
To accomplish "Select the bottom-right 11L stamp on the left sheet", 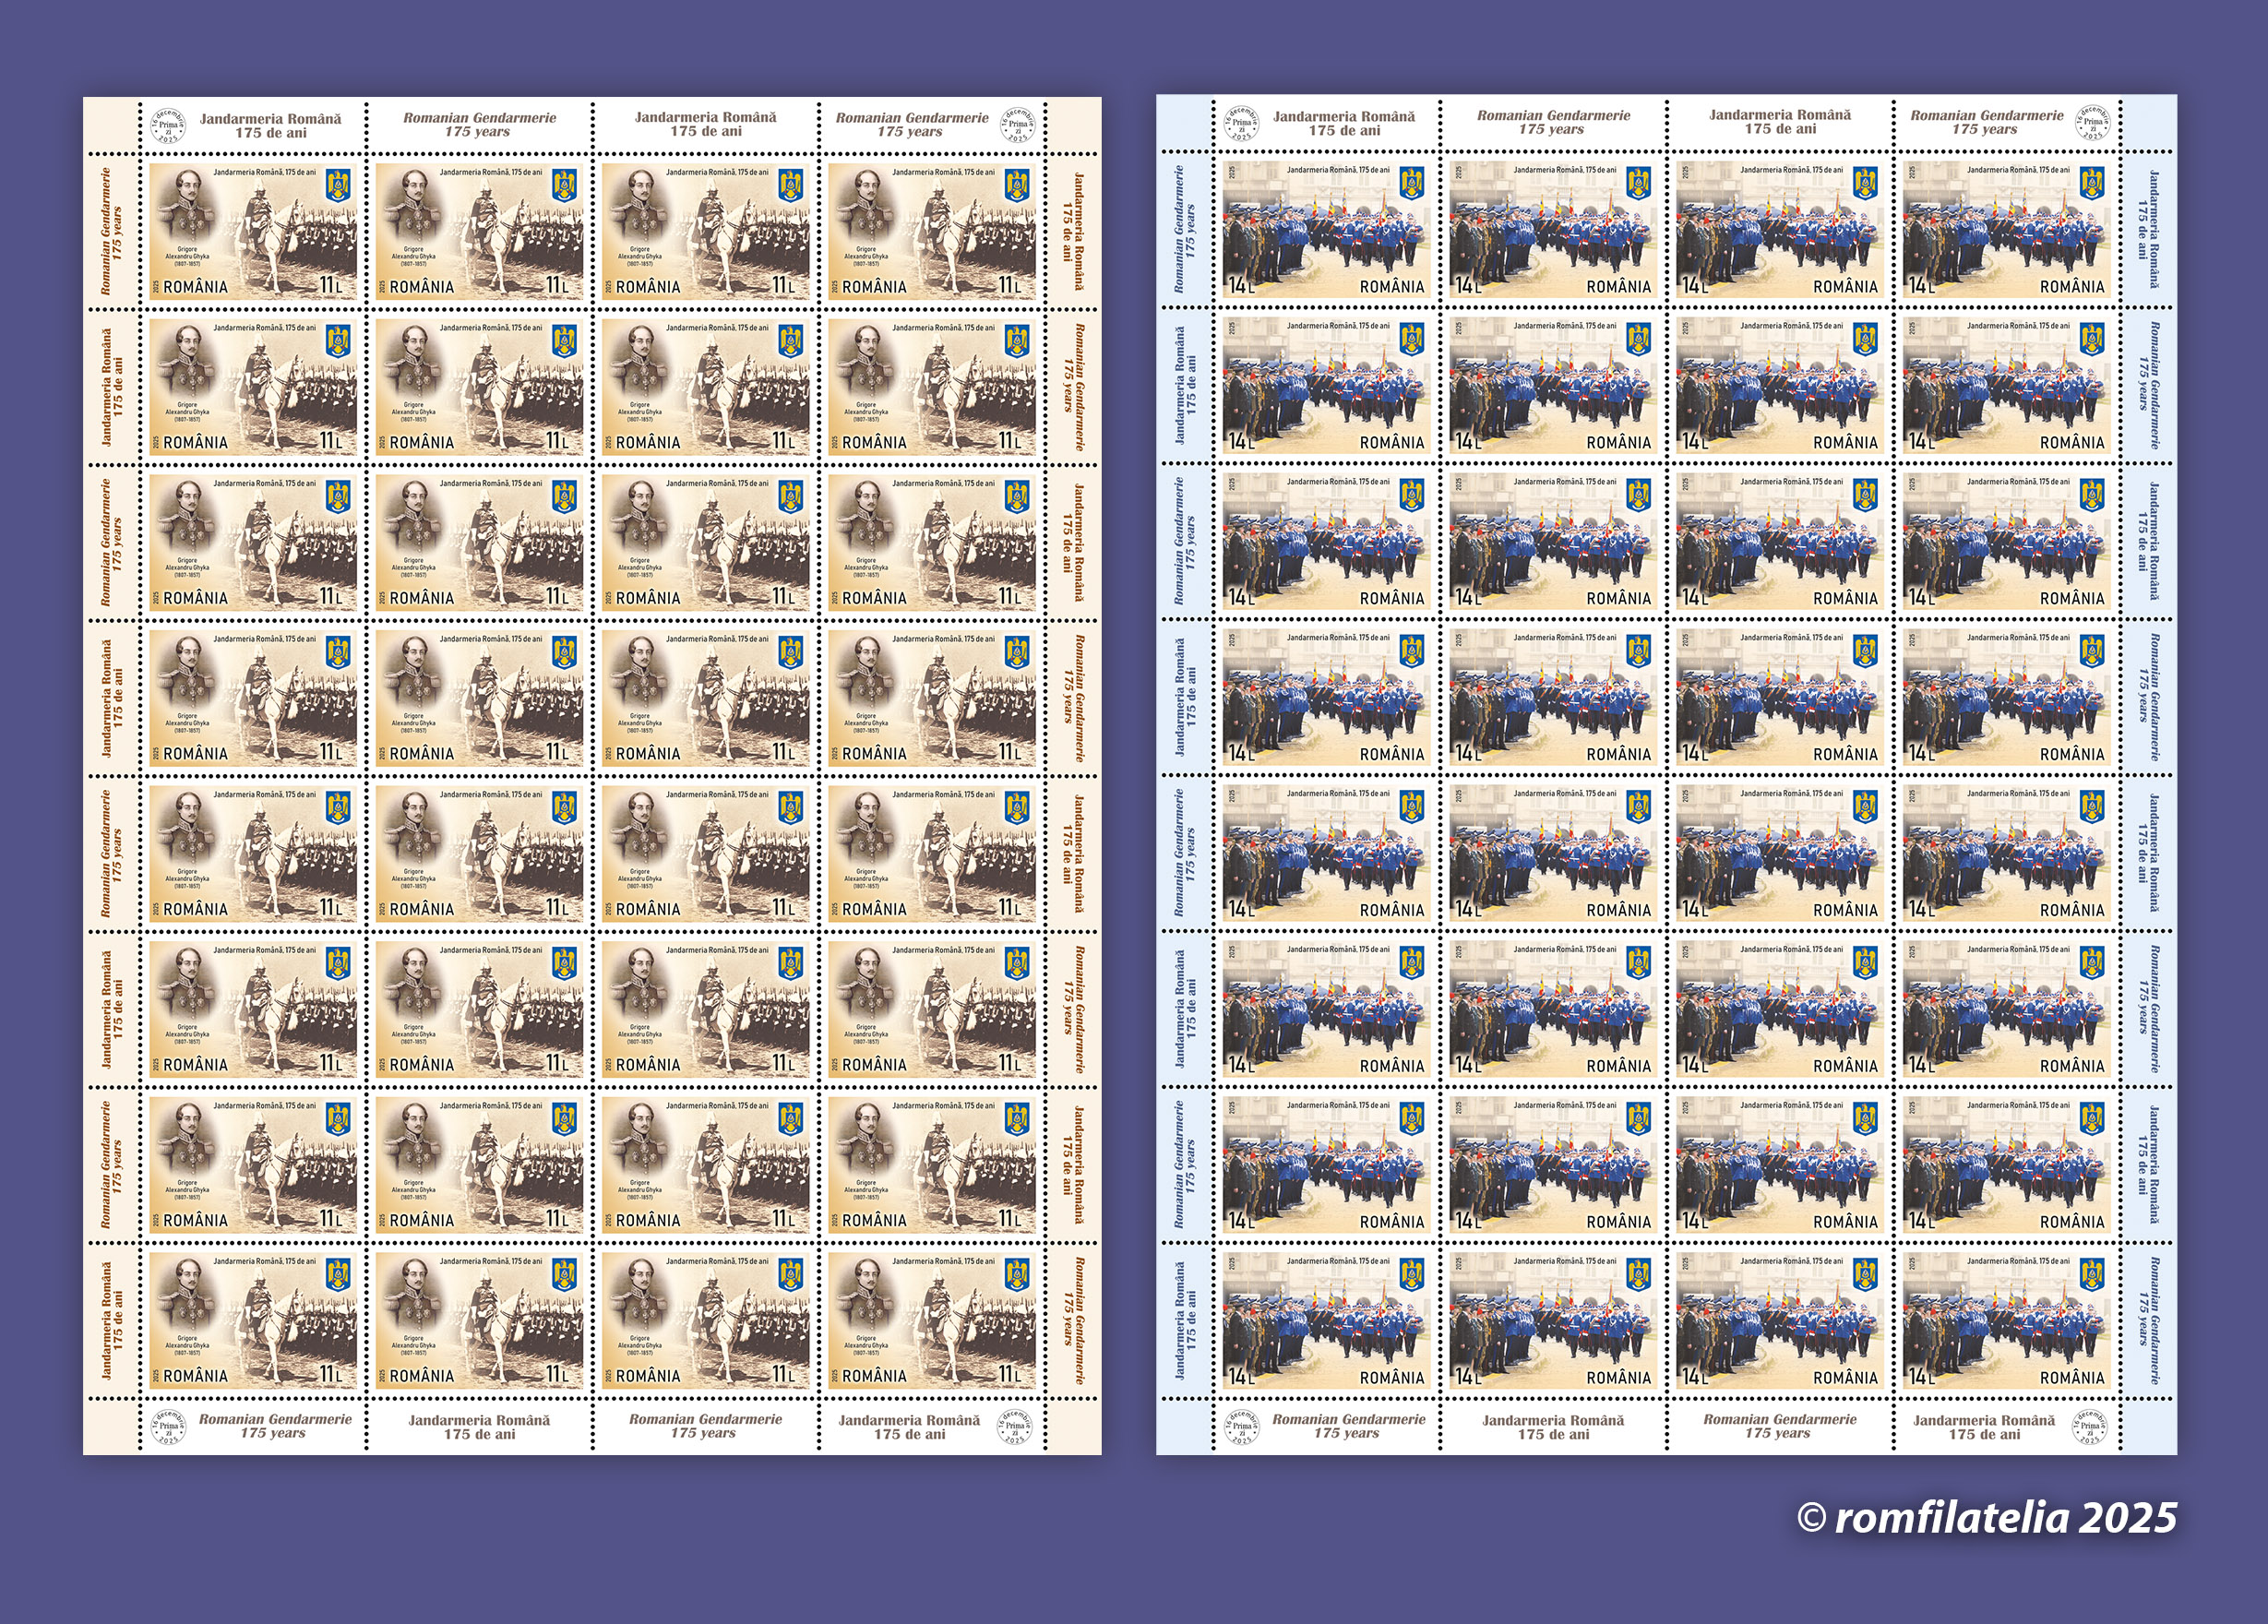I will 932,1320.
